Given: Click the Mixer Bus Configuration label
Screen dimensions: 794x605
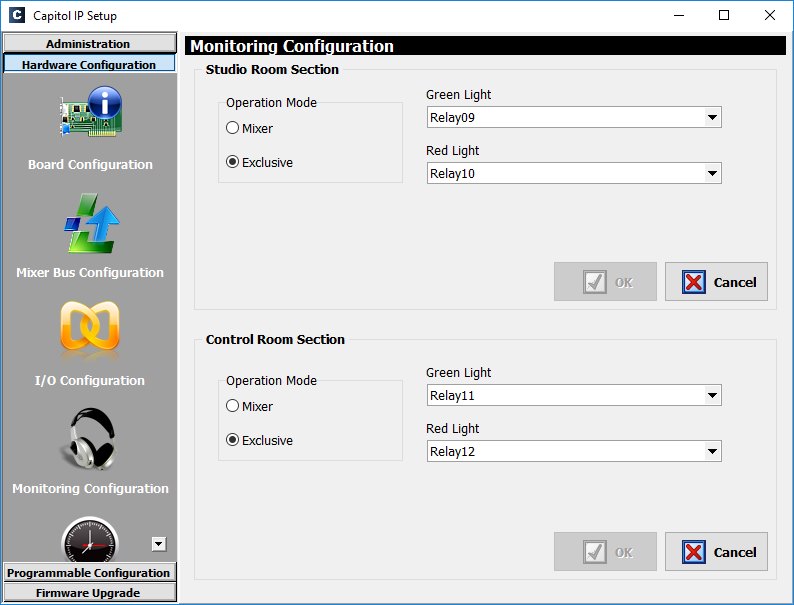Looking at the screenshot, I should pos(90,272).
